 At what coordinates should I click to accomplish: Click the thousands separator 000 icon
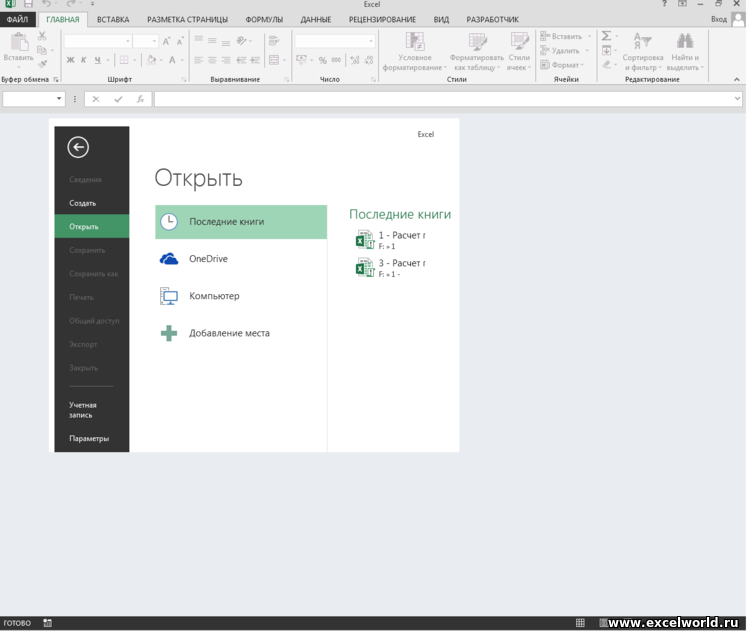coord(336,60)
